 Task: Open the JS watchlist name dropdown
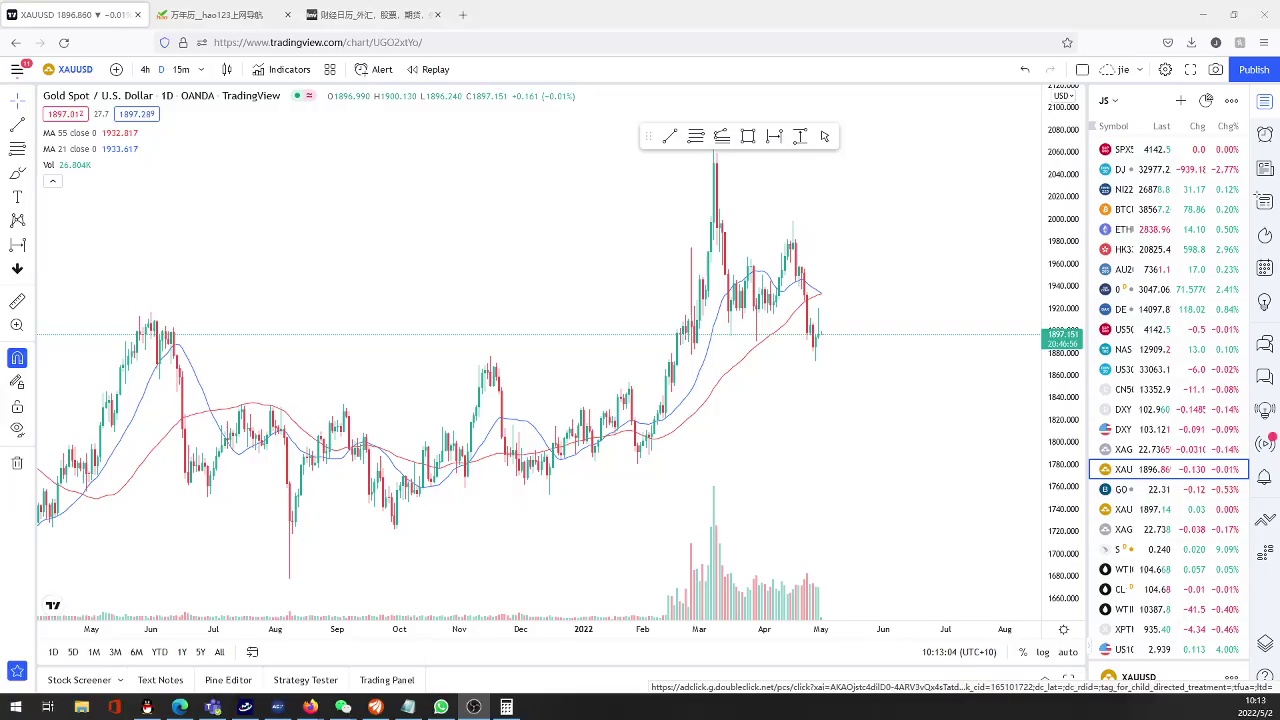1108,101
